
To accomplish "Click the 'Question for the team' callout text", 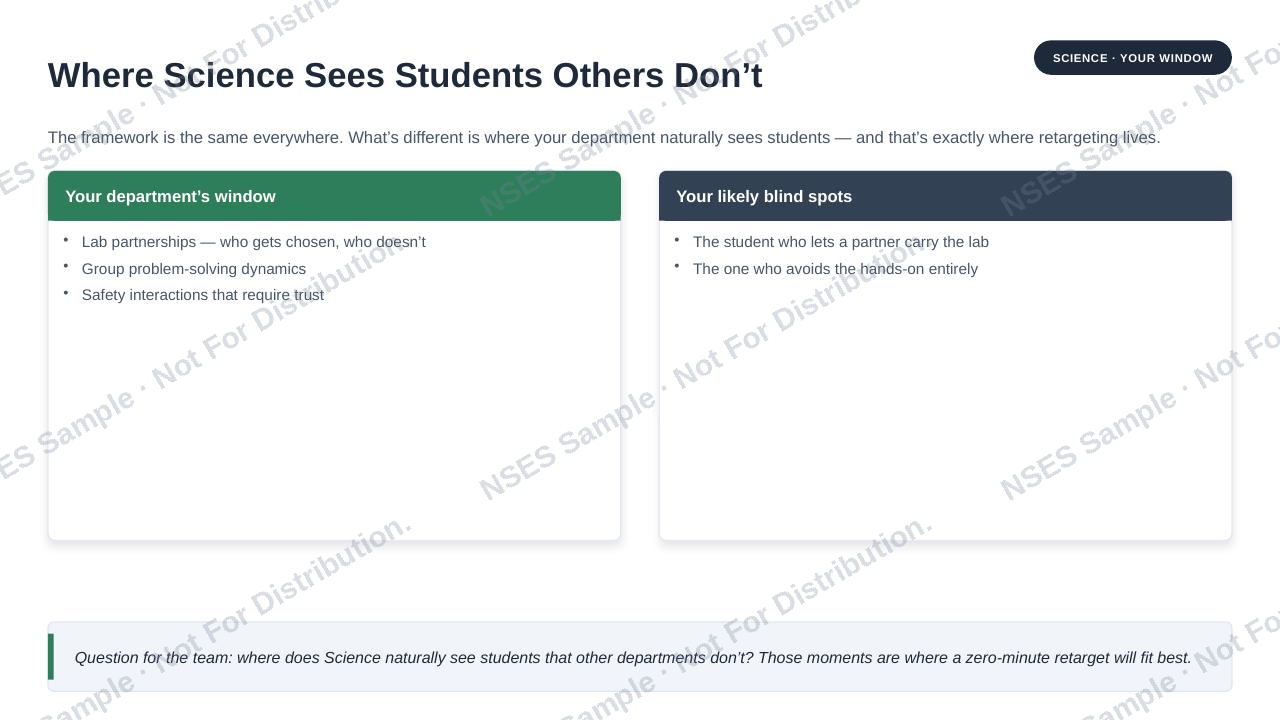I will click(633, 658).
